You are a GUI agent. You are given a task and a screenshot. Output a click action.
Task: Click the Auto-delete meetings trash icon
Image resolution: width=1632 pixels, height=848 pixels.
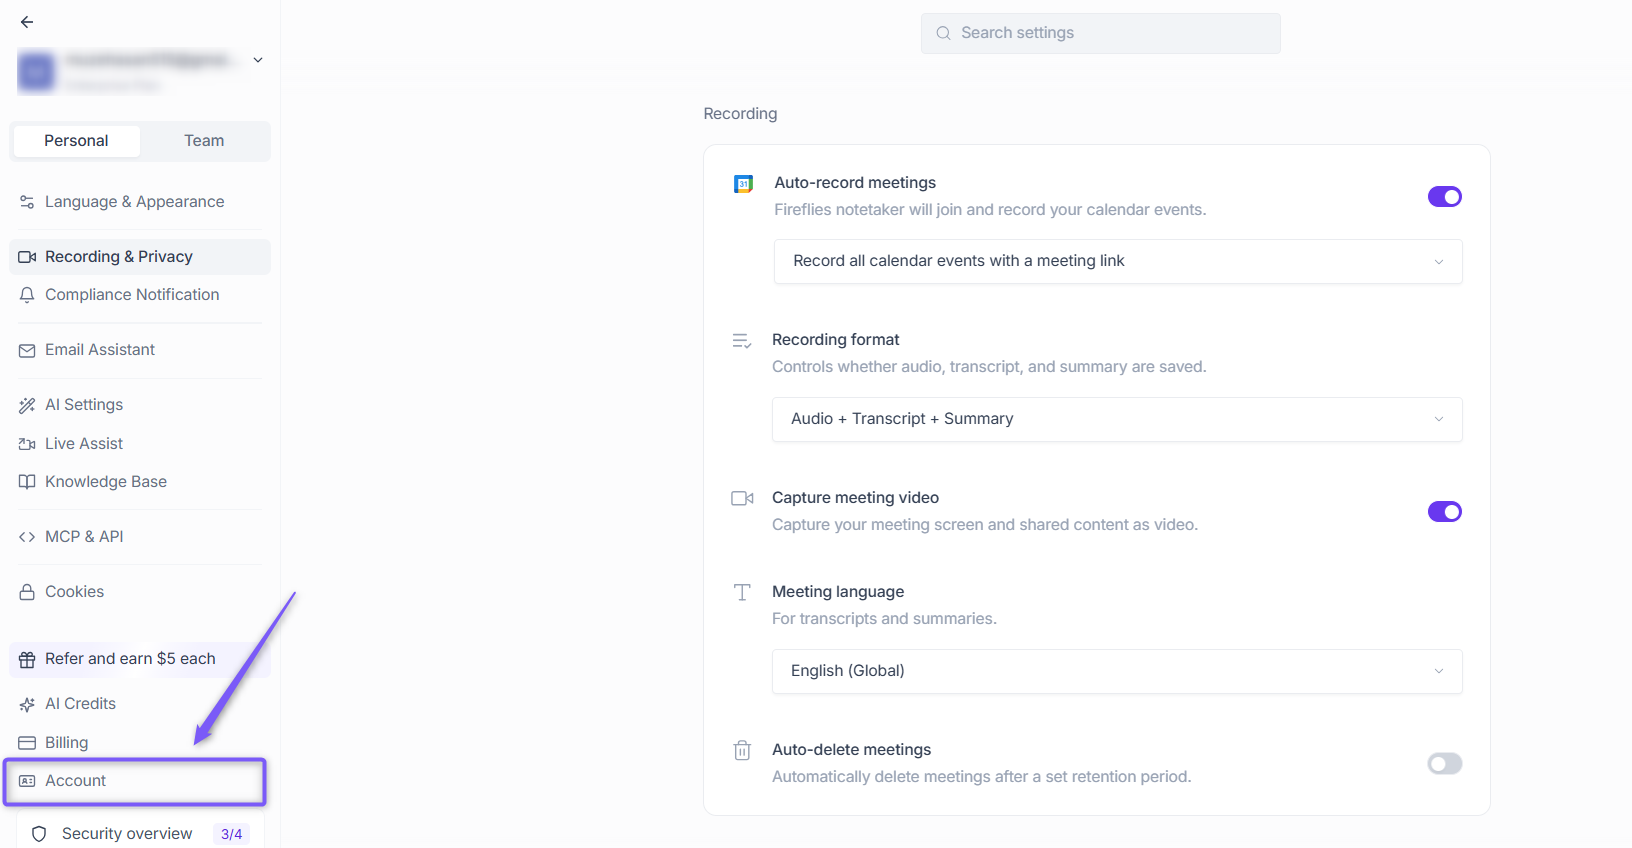click(x=742, y=750)
